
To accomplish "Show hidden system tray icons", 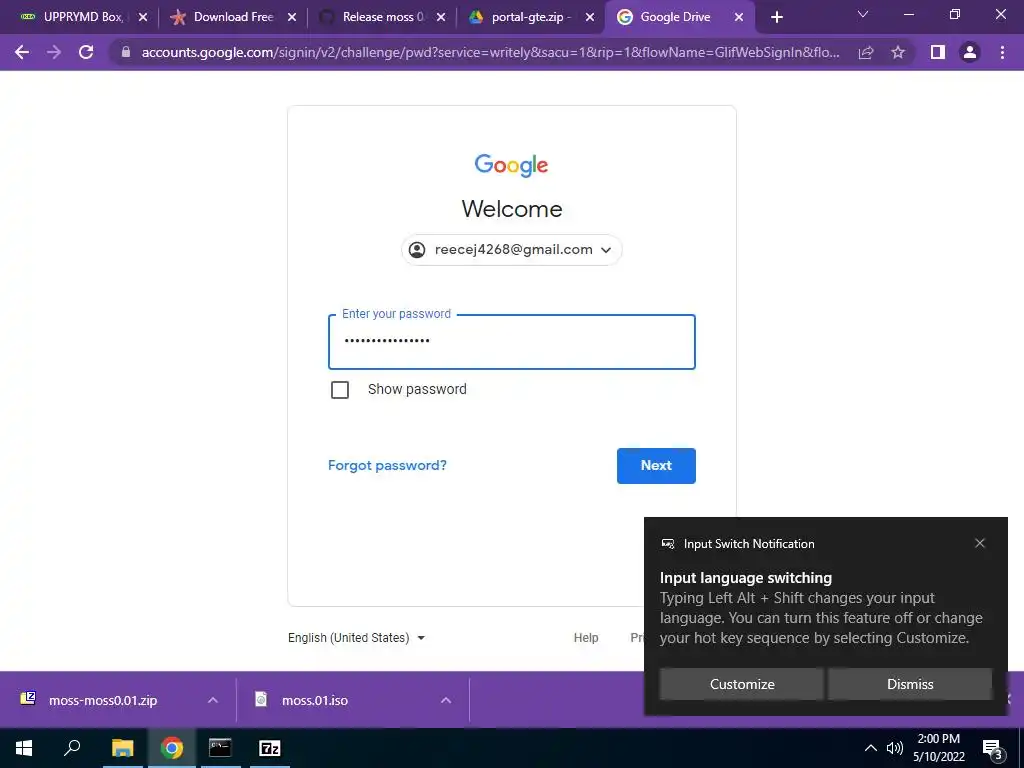I will click(871, 748).
